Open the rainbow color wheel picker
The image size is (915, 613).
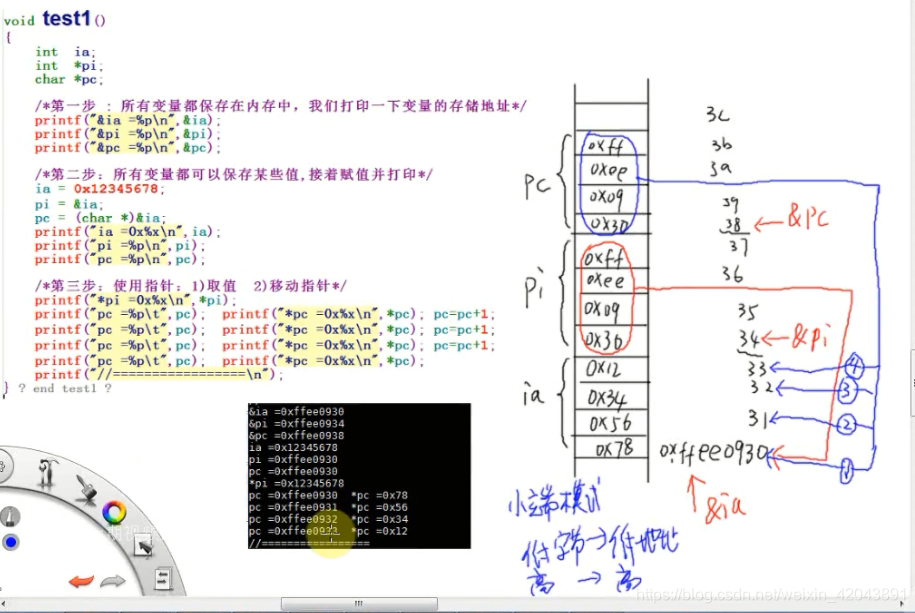tap(114, 513)
